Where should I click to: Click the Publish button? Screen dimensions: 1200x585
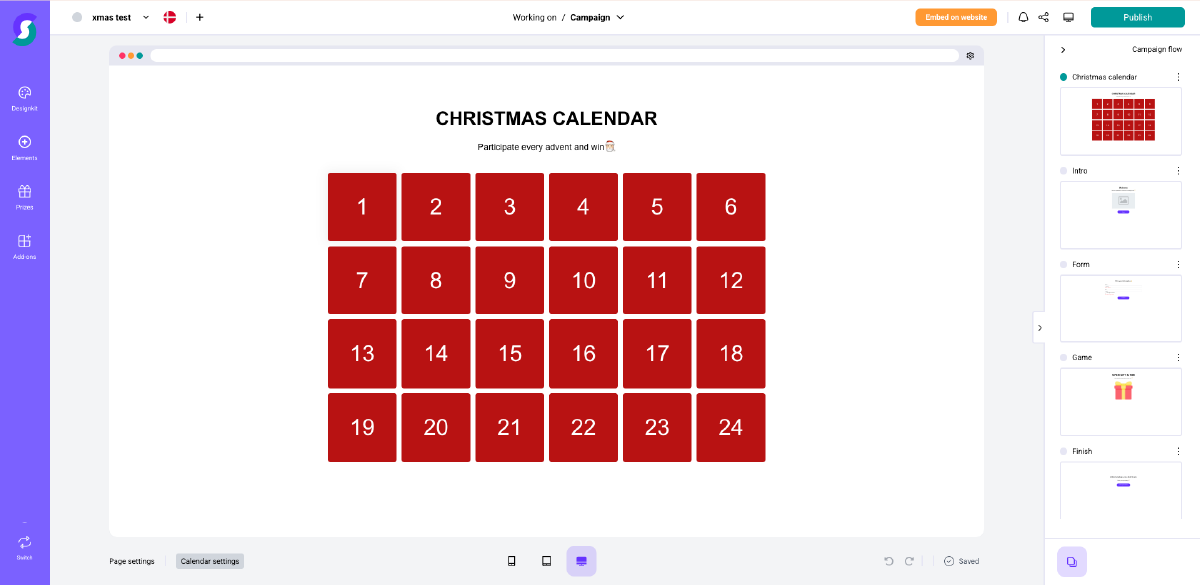tap(1137, 17)
